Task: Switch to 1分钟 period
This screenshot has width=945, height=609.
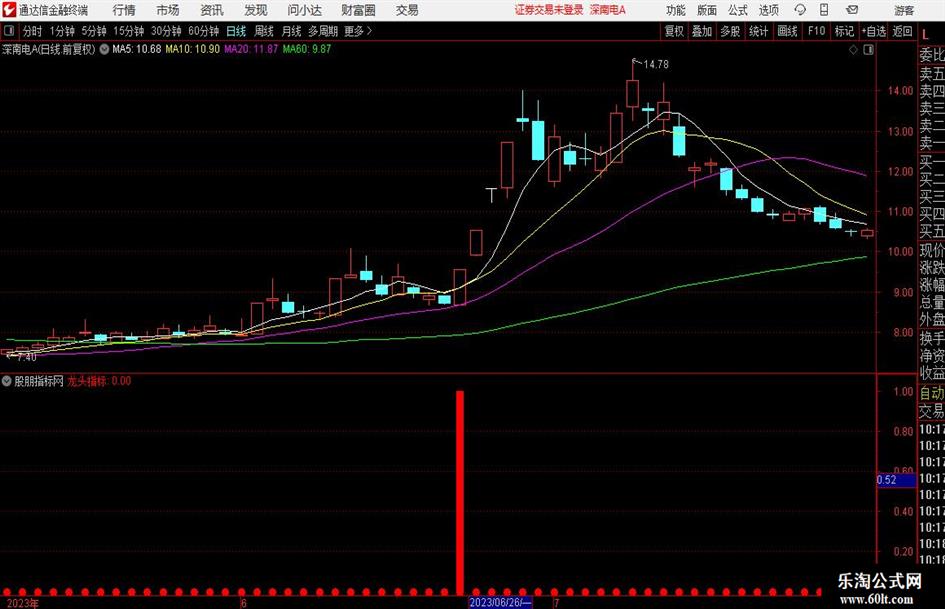Action: coord(62,31)
